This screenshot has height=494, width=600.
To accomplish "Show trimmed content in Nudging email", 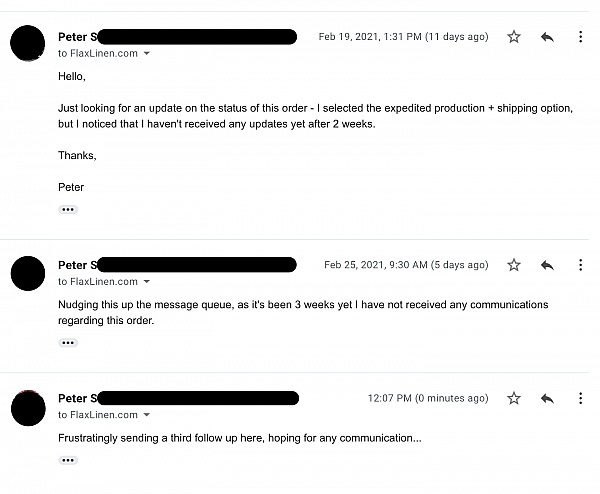I will point(68,342).
